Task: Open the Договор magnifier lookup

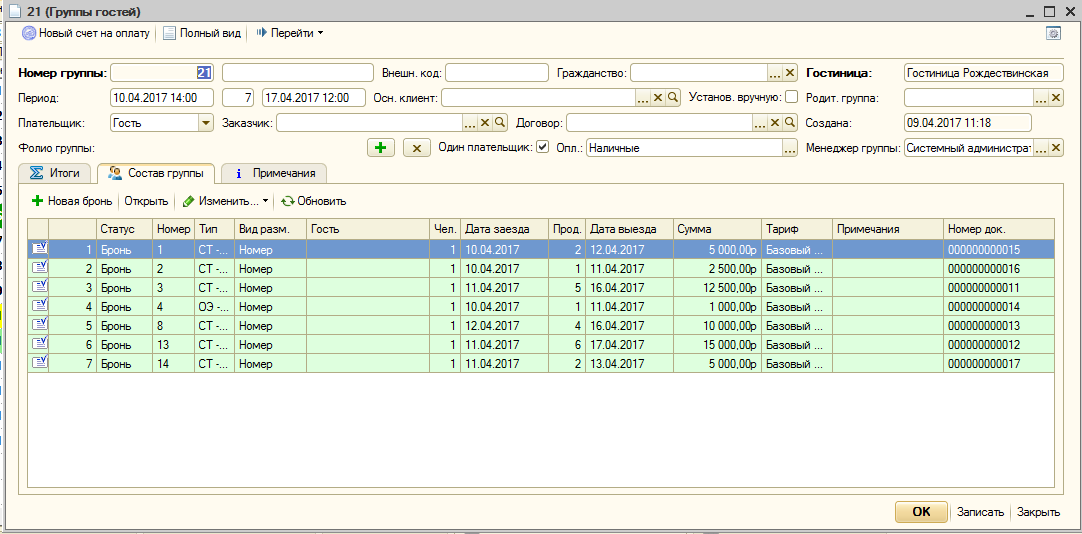Action: tap(789, 123)
